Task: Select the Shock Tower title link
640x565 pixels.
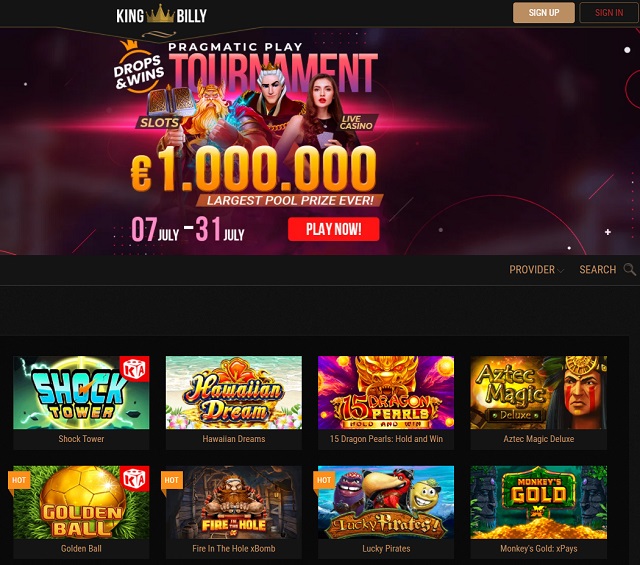Action: click(x=81, y=439)
